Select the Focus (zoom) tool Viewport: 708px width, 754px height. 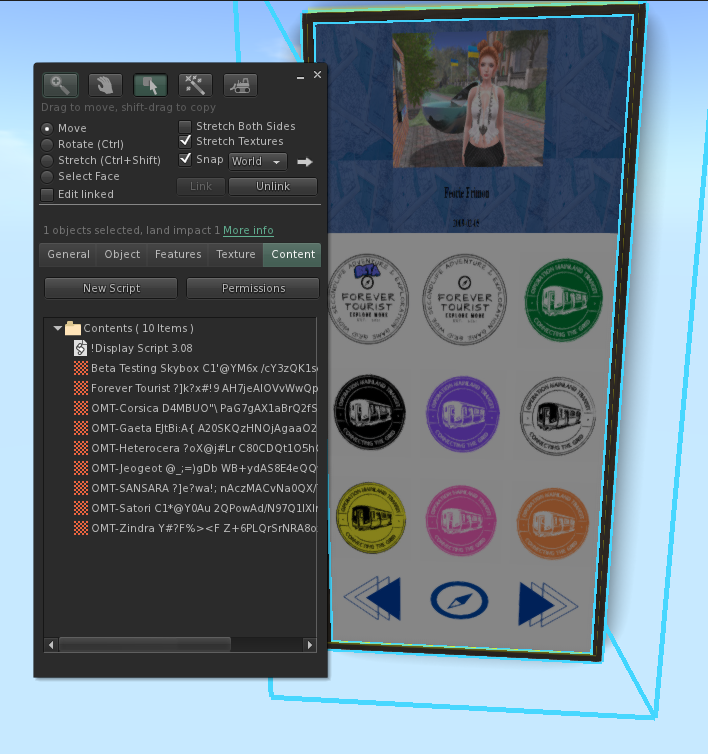pyautogui.click(x=61, y=86)
